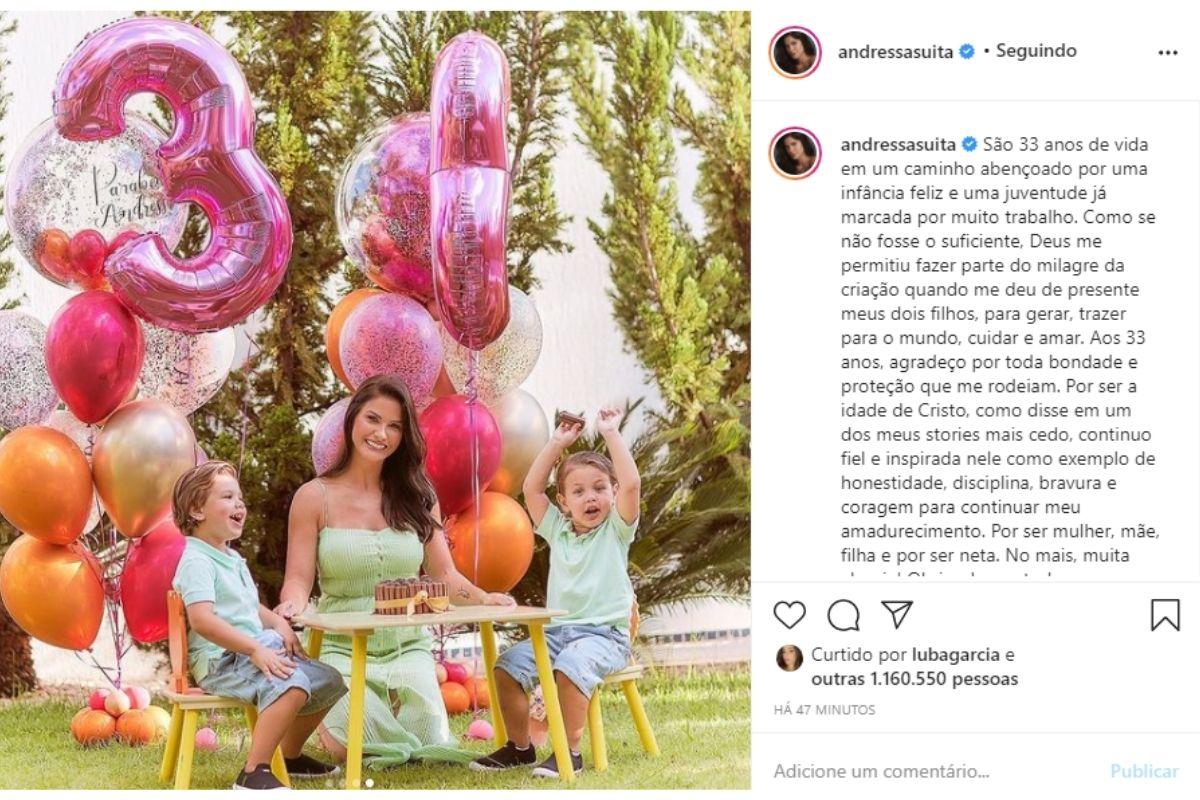Click verified badge next to header username
Image resolution: width=1200 pixels, height=800 pixels.
(967, 52)
